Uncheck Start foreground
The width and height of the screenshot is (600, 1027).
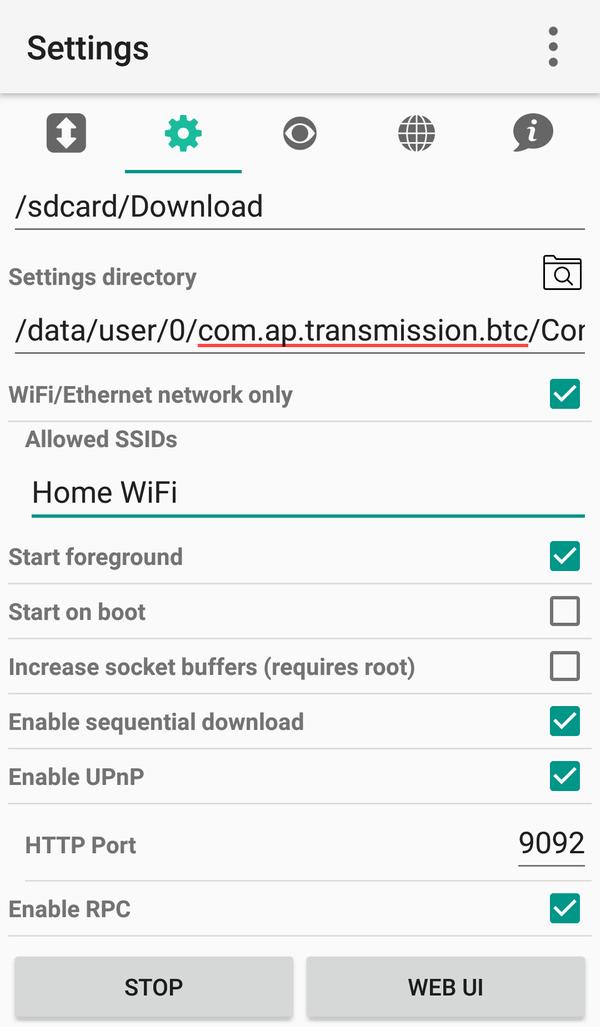[564, 556]
